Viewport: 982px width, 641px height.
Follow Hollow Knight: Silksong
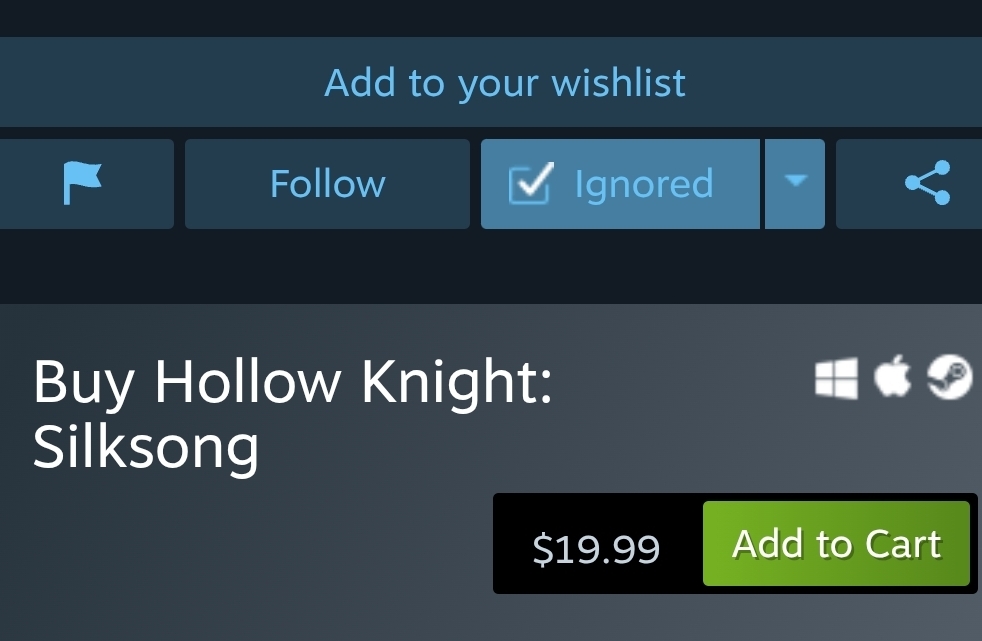[327, 184]
